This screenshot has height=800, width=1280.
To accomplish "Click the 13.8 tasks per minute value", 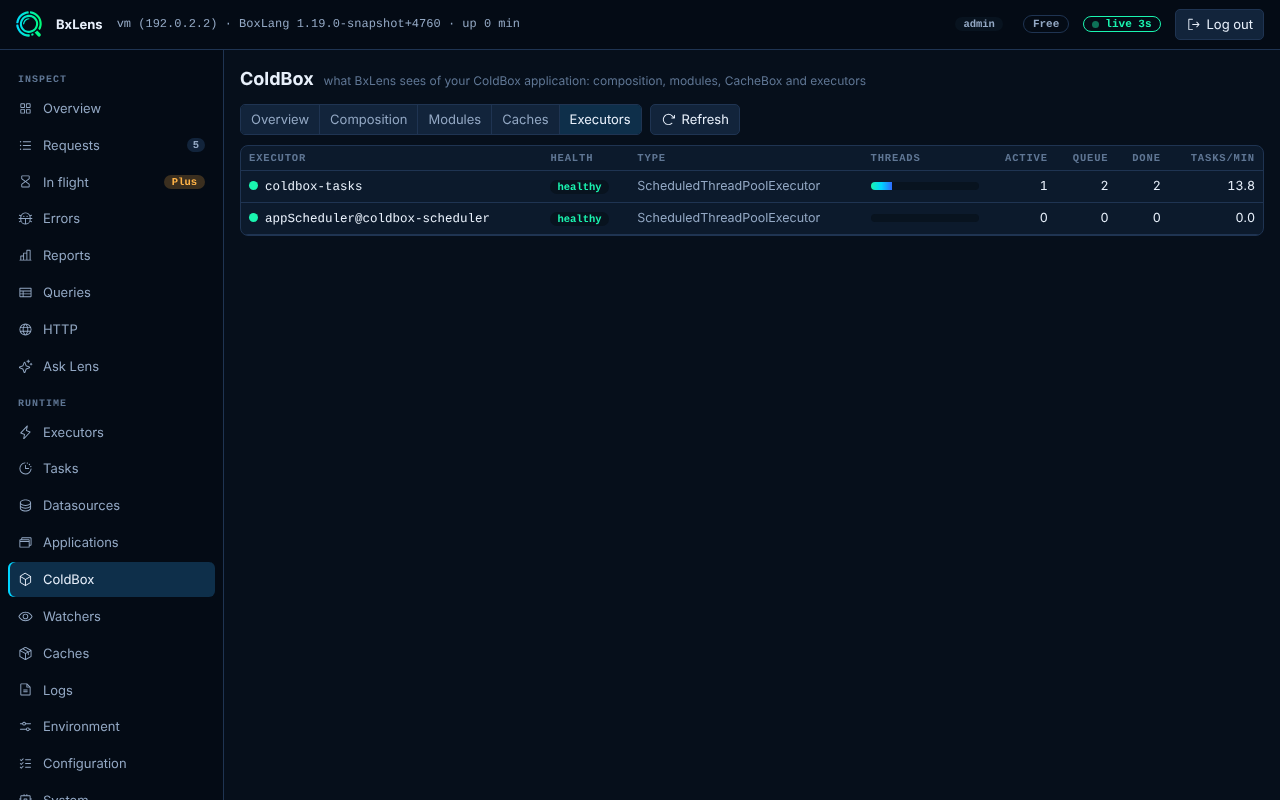I will (x=1241, y=186).
